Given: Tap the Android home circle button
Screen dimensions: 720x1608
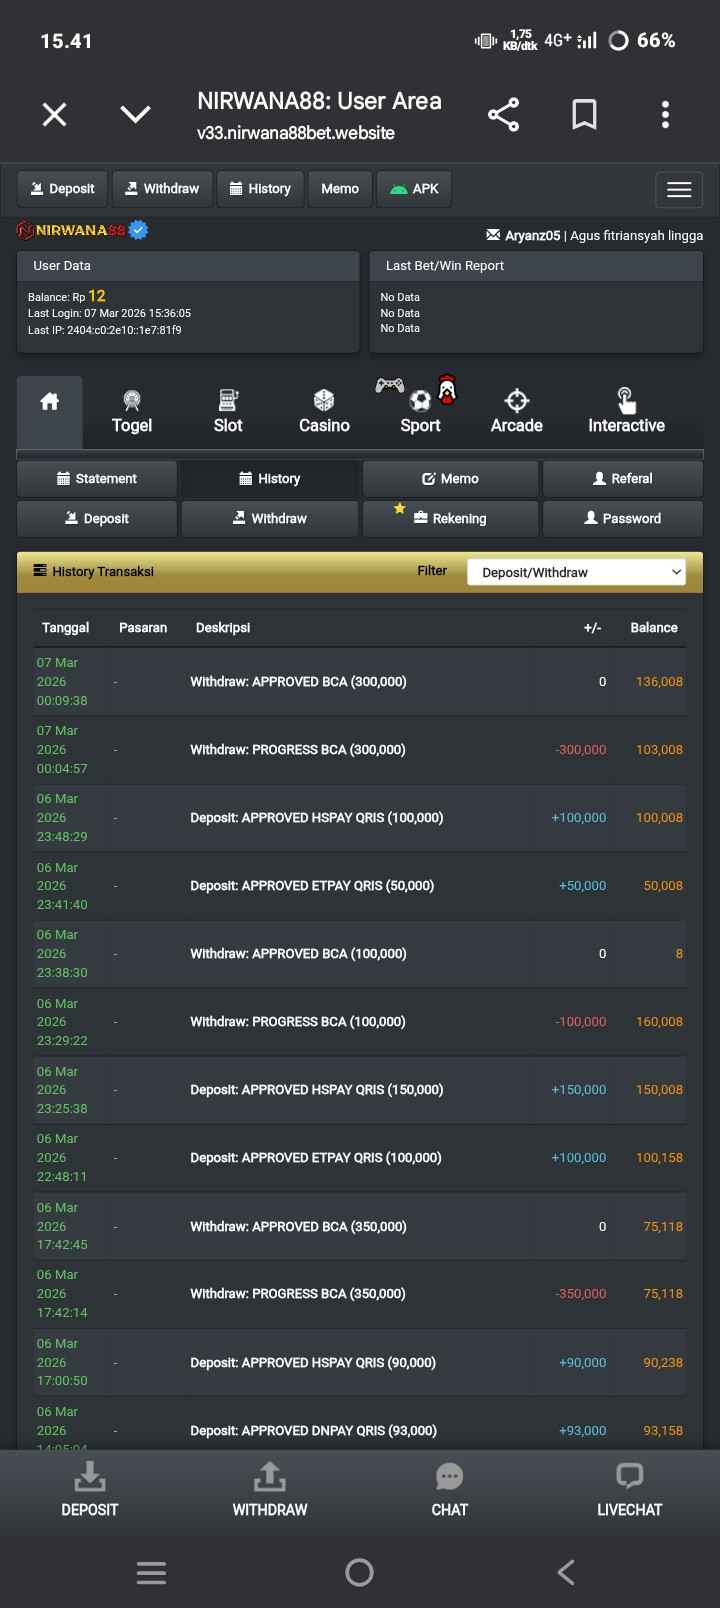Looking at the screenshot, I should [x=360, y=1573].
